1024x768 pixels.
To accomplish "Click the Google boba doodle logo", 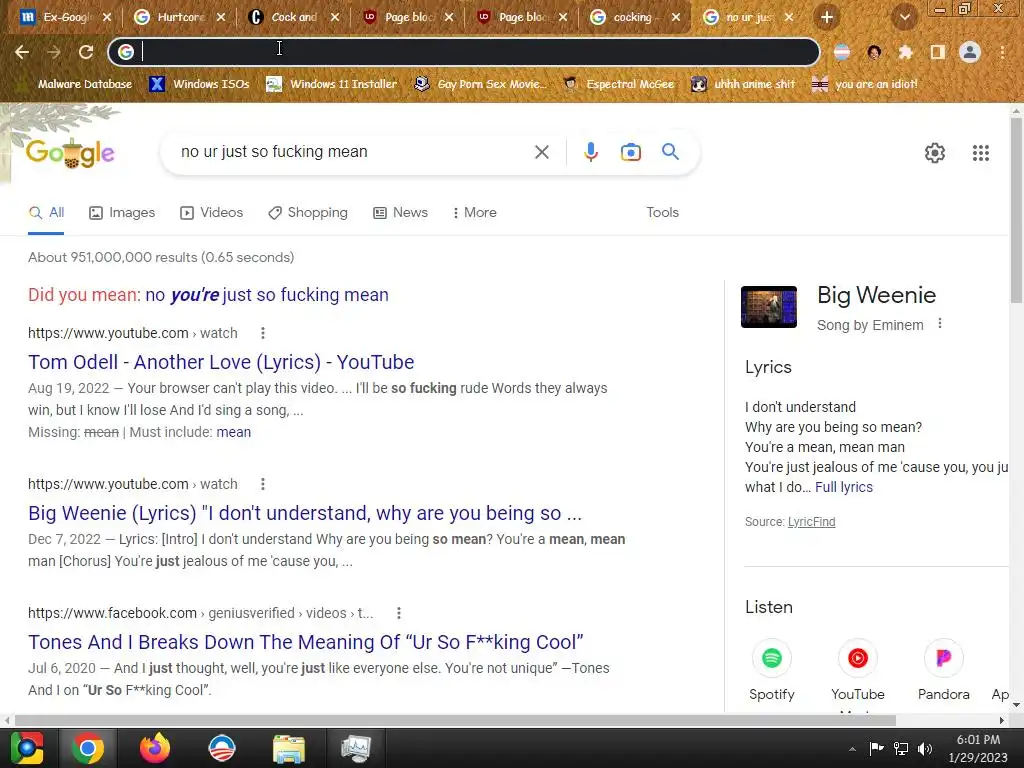I will click(70, 153).
